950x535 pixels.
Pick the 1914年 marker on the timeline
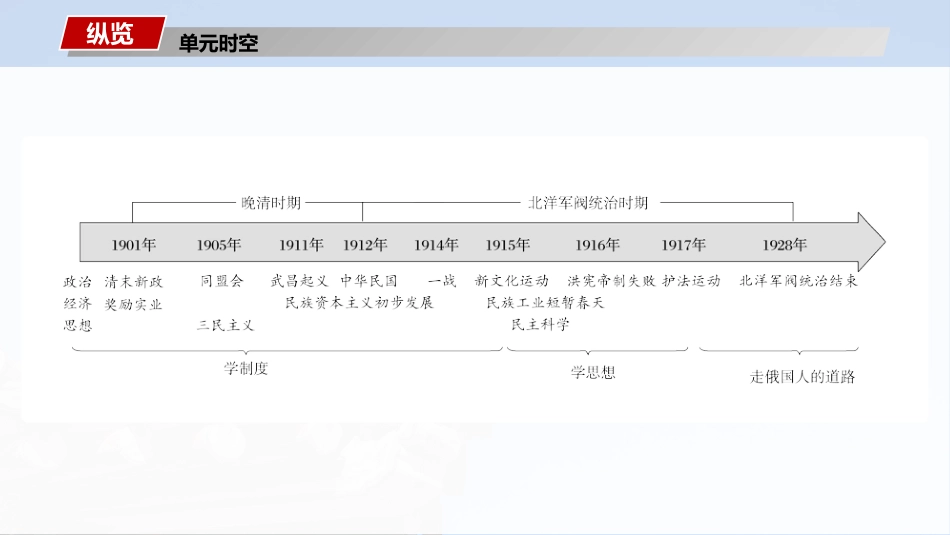(x=436, y=245)
